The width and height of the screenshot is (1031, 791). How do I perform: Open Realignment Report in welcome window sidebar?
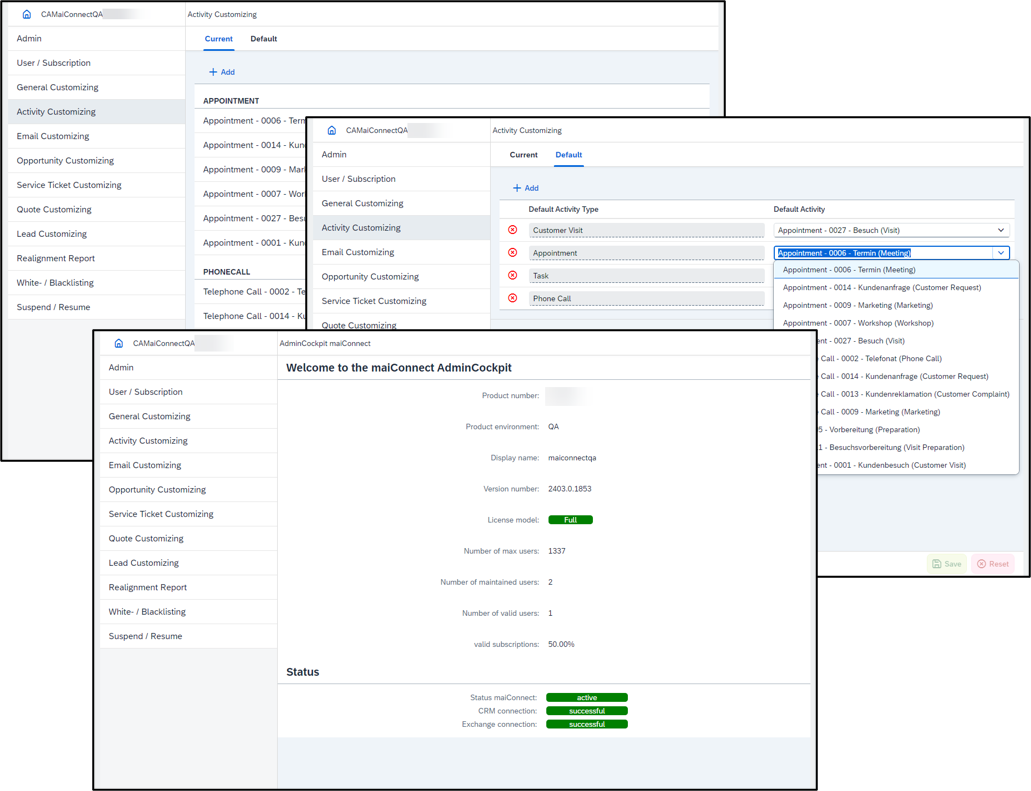[x=148, y=587]
